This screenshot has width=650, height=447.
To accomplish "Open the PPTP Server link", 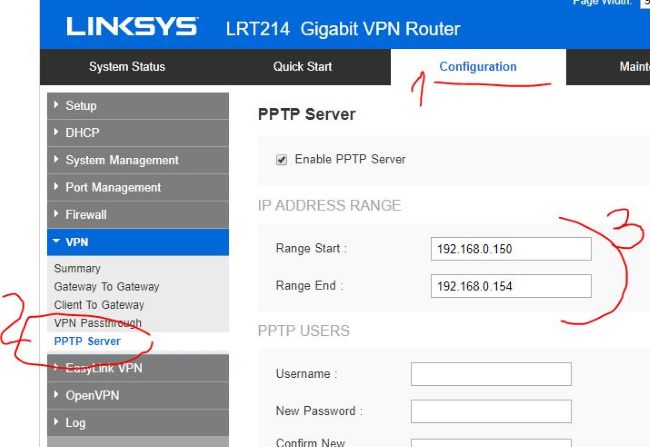I will click(87, 341).
